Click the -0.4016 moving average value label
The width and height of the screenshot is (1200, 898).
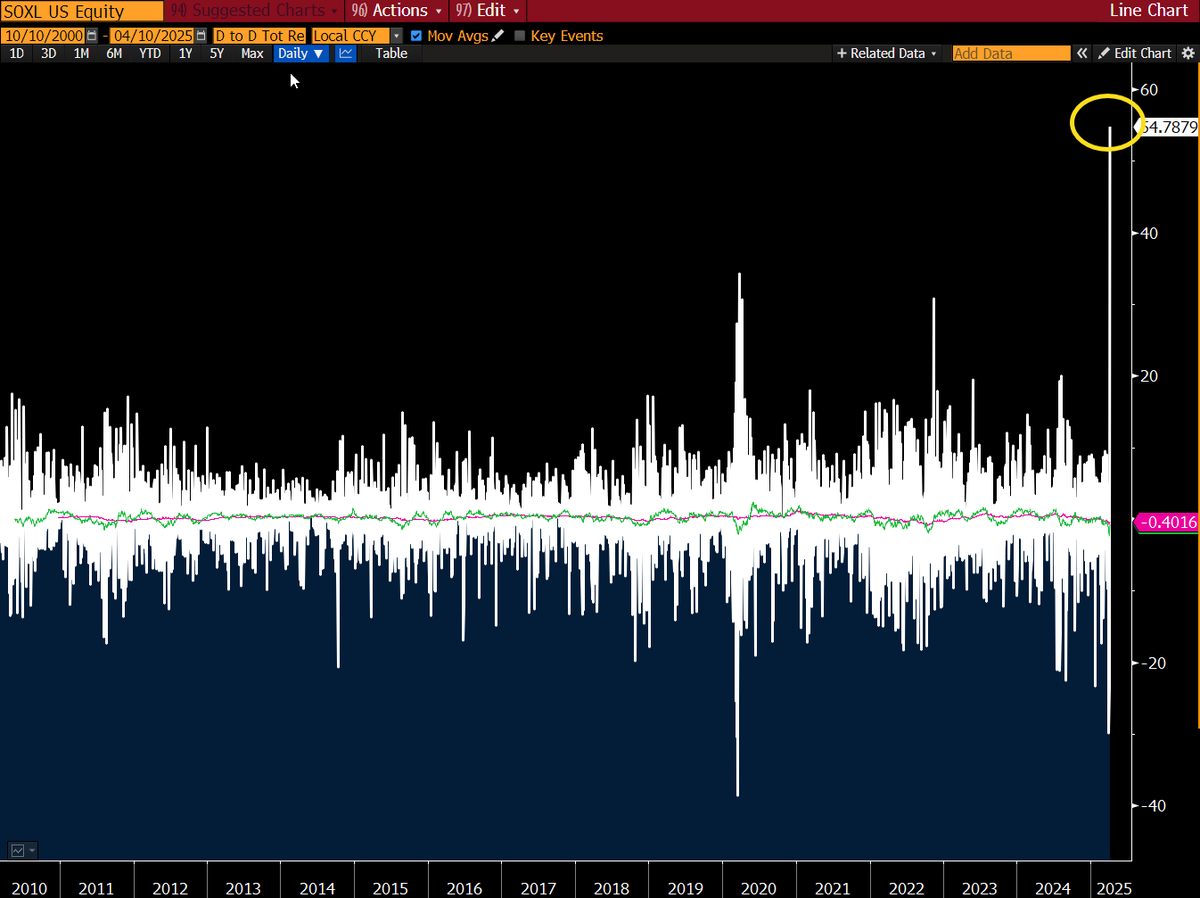point(1168,521)
